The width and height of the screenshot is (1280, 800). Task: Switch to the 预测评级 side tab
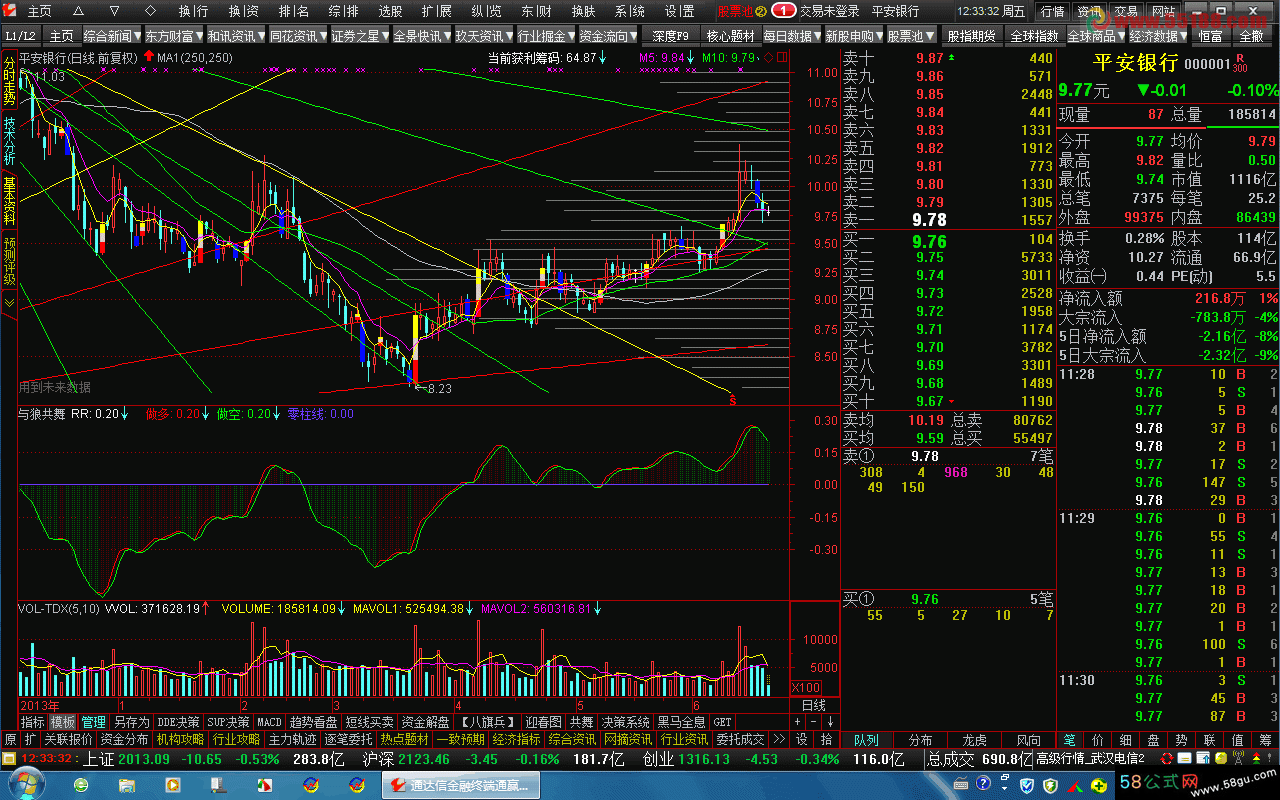9,261
